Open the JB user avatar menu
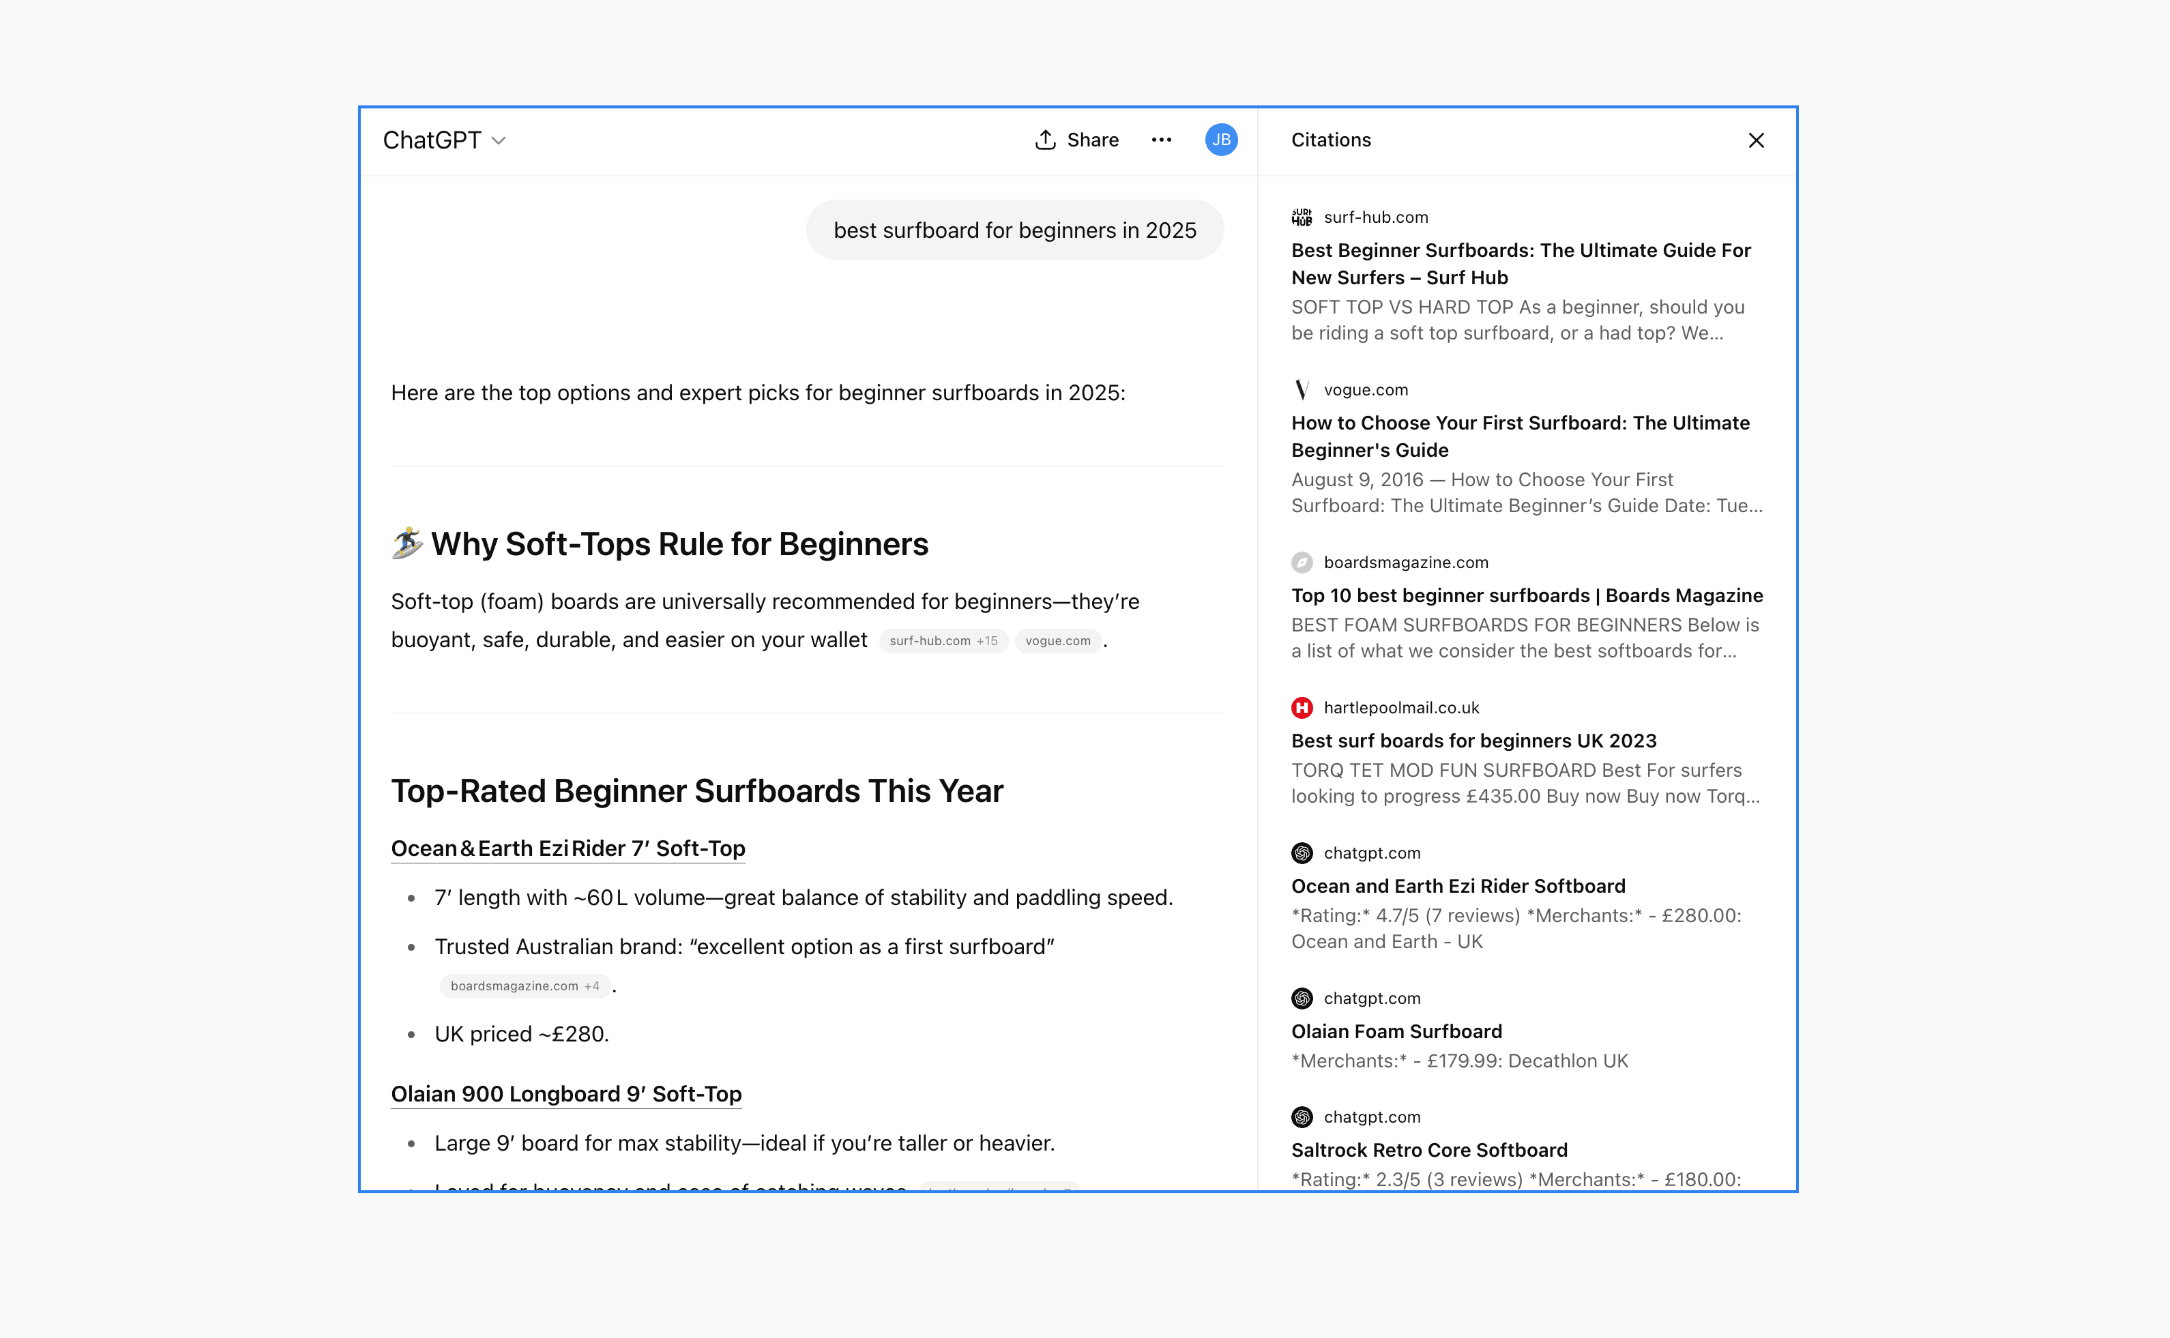 pos(1221,140)
